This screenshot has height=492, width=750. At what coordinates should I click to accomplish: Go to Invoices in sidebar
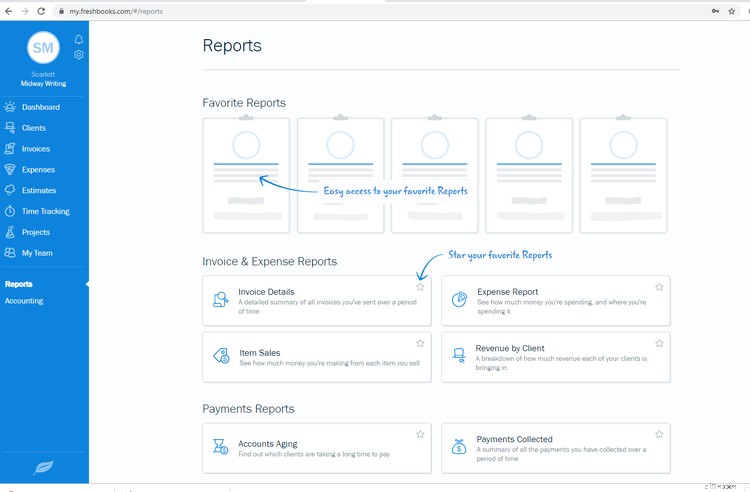pyautogui.click(x=36, y=149)
